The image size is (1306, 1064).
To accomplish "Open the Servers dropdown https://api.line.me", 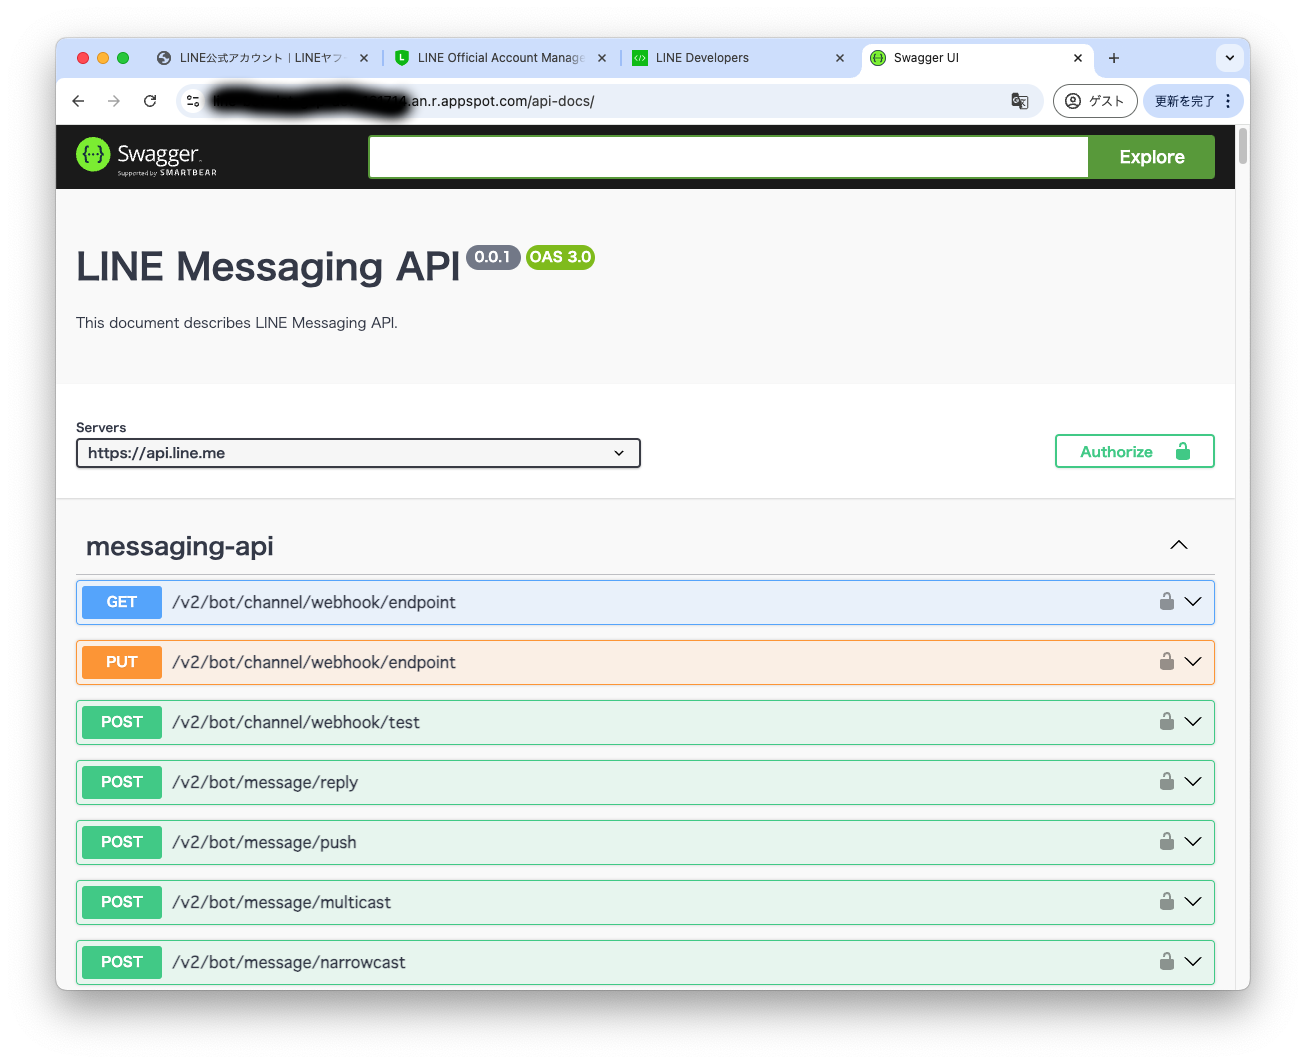I will pyautogui.click(x=358, y=453).
